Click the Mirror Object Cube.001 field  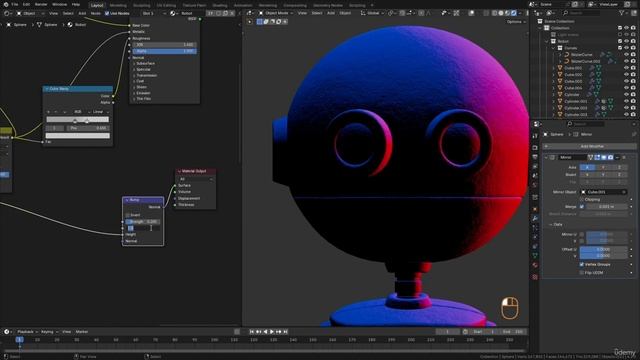click(x=603, y=192)
